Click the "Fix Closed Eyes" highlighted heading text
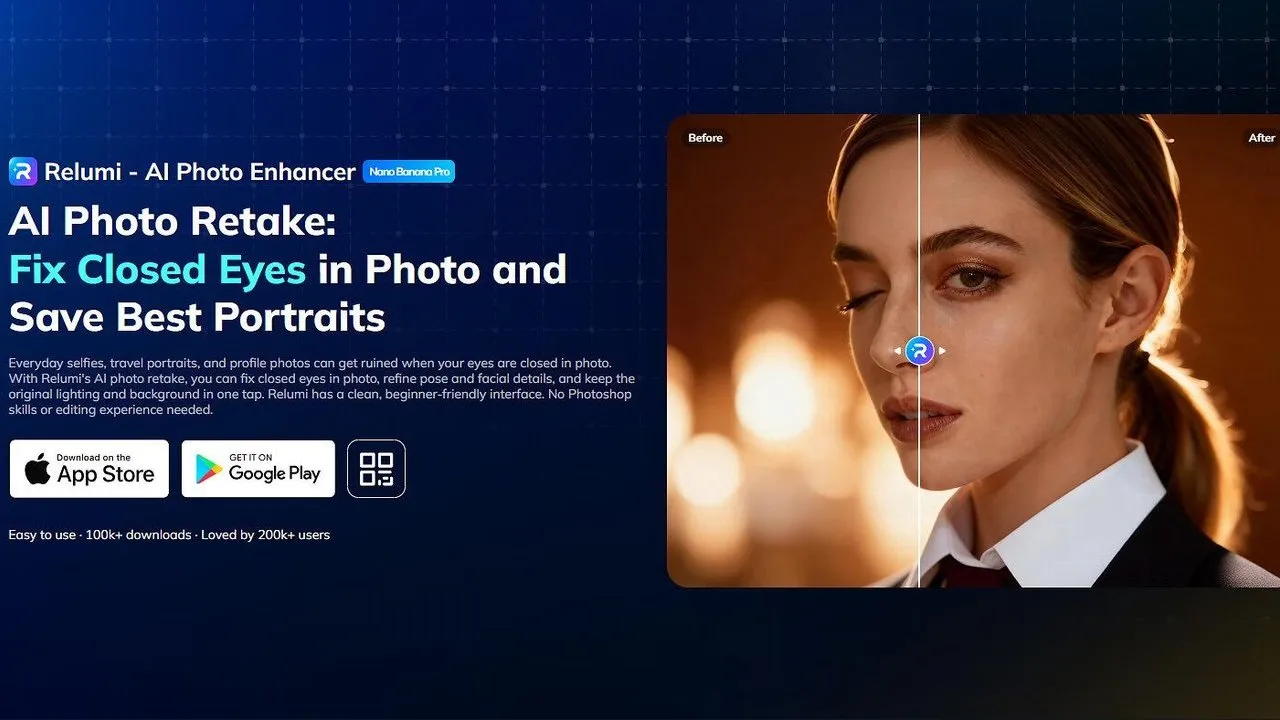The image size is (1280, 720). [157, 269]
